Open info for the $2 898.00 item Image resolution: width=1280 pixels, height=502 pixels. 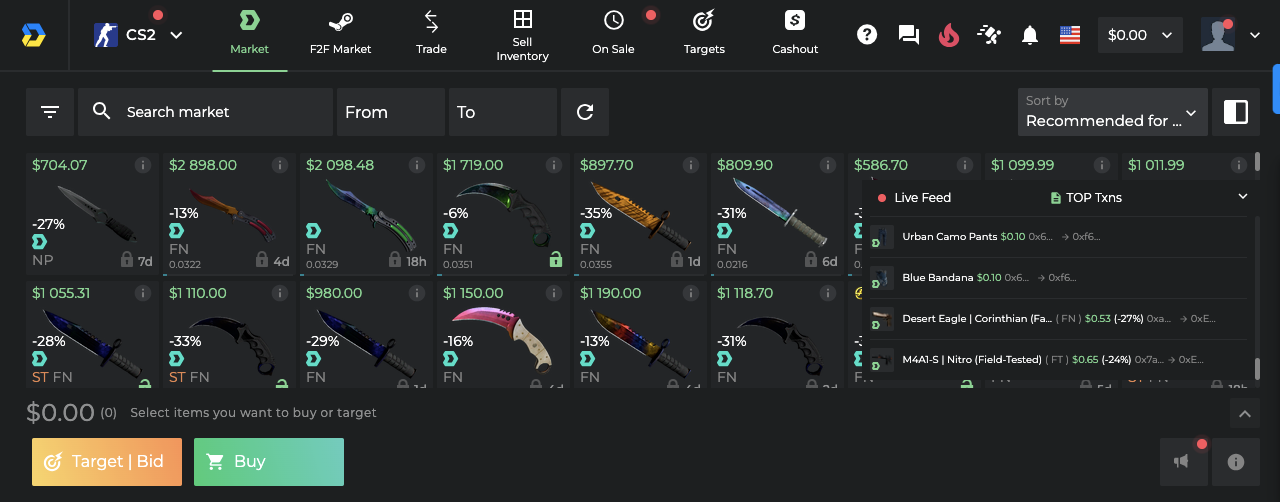pos(279,165)
